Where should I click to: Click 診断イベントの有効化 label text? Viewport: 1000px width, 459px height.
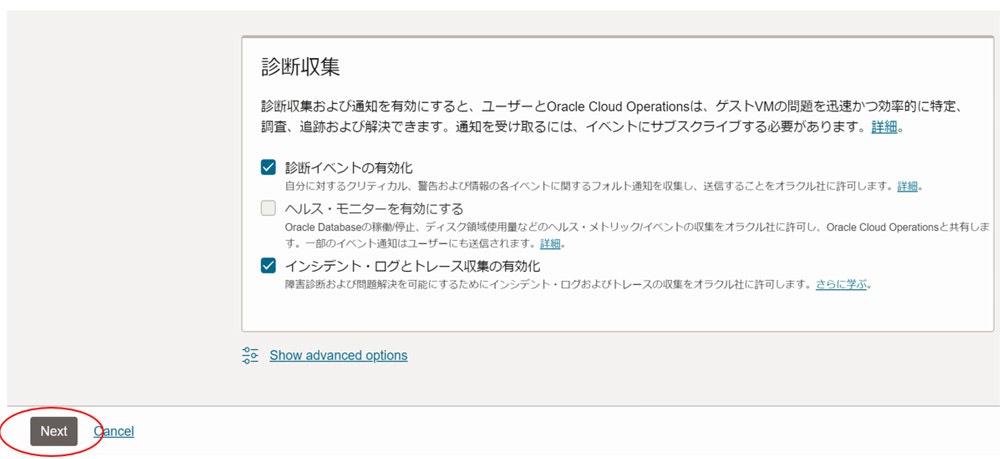tap(349, 168)
